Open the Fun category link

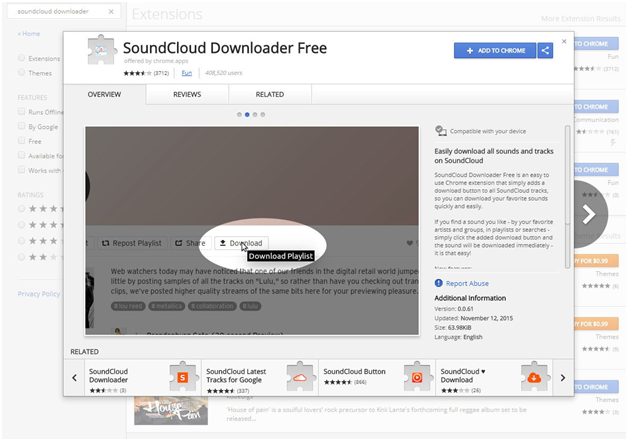tap(187, 73)
